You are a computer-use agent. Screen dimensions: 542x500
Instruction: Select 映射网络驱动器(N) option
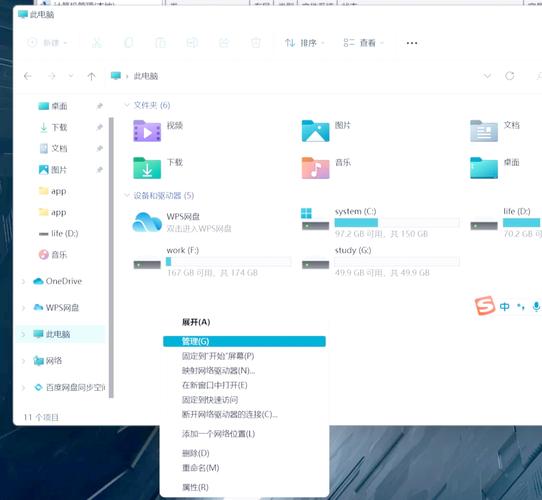[218, 371]
